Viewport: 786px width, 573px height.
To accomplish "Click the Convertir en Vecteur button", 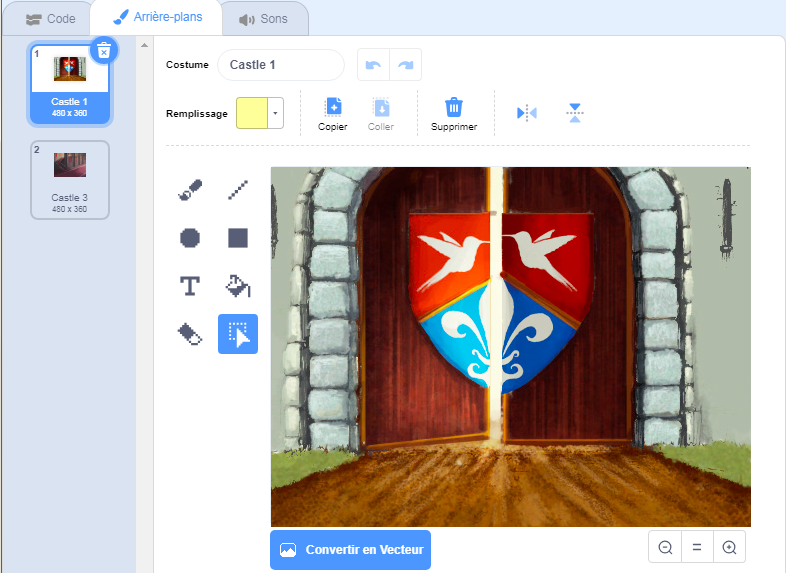I will tap(350, 550).
